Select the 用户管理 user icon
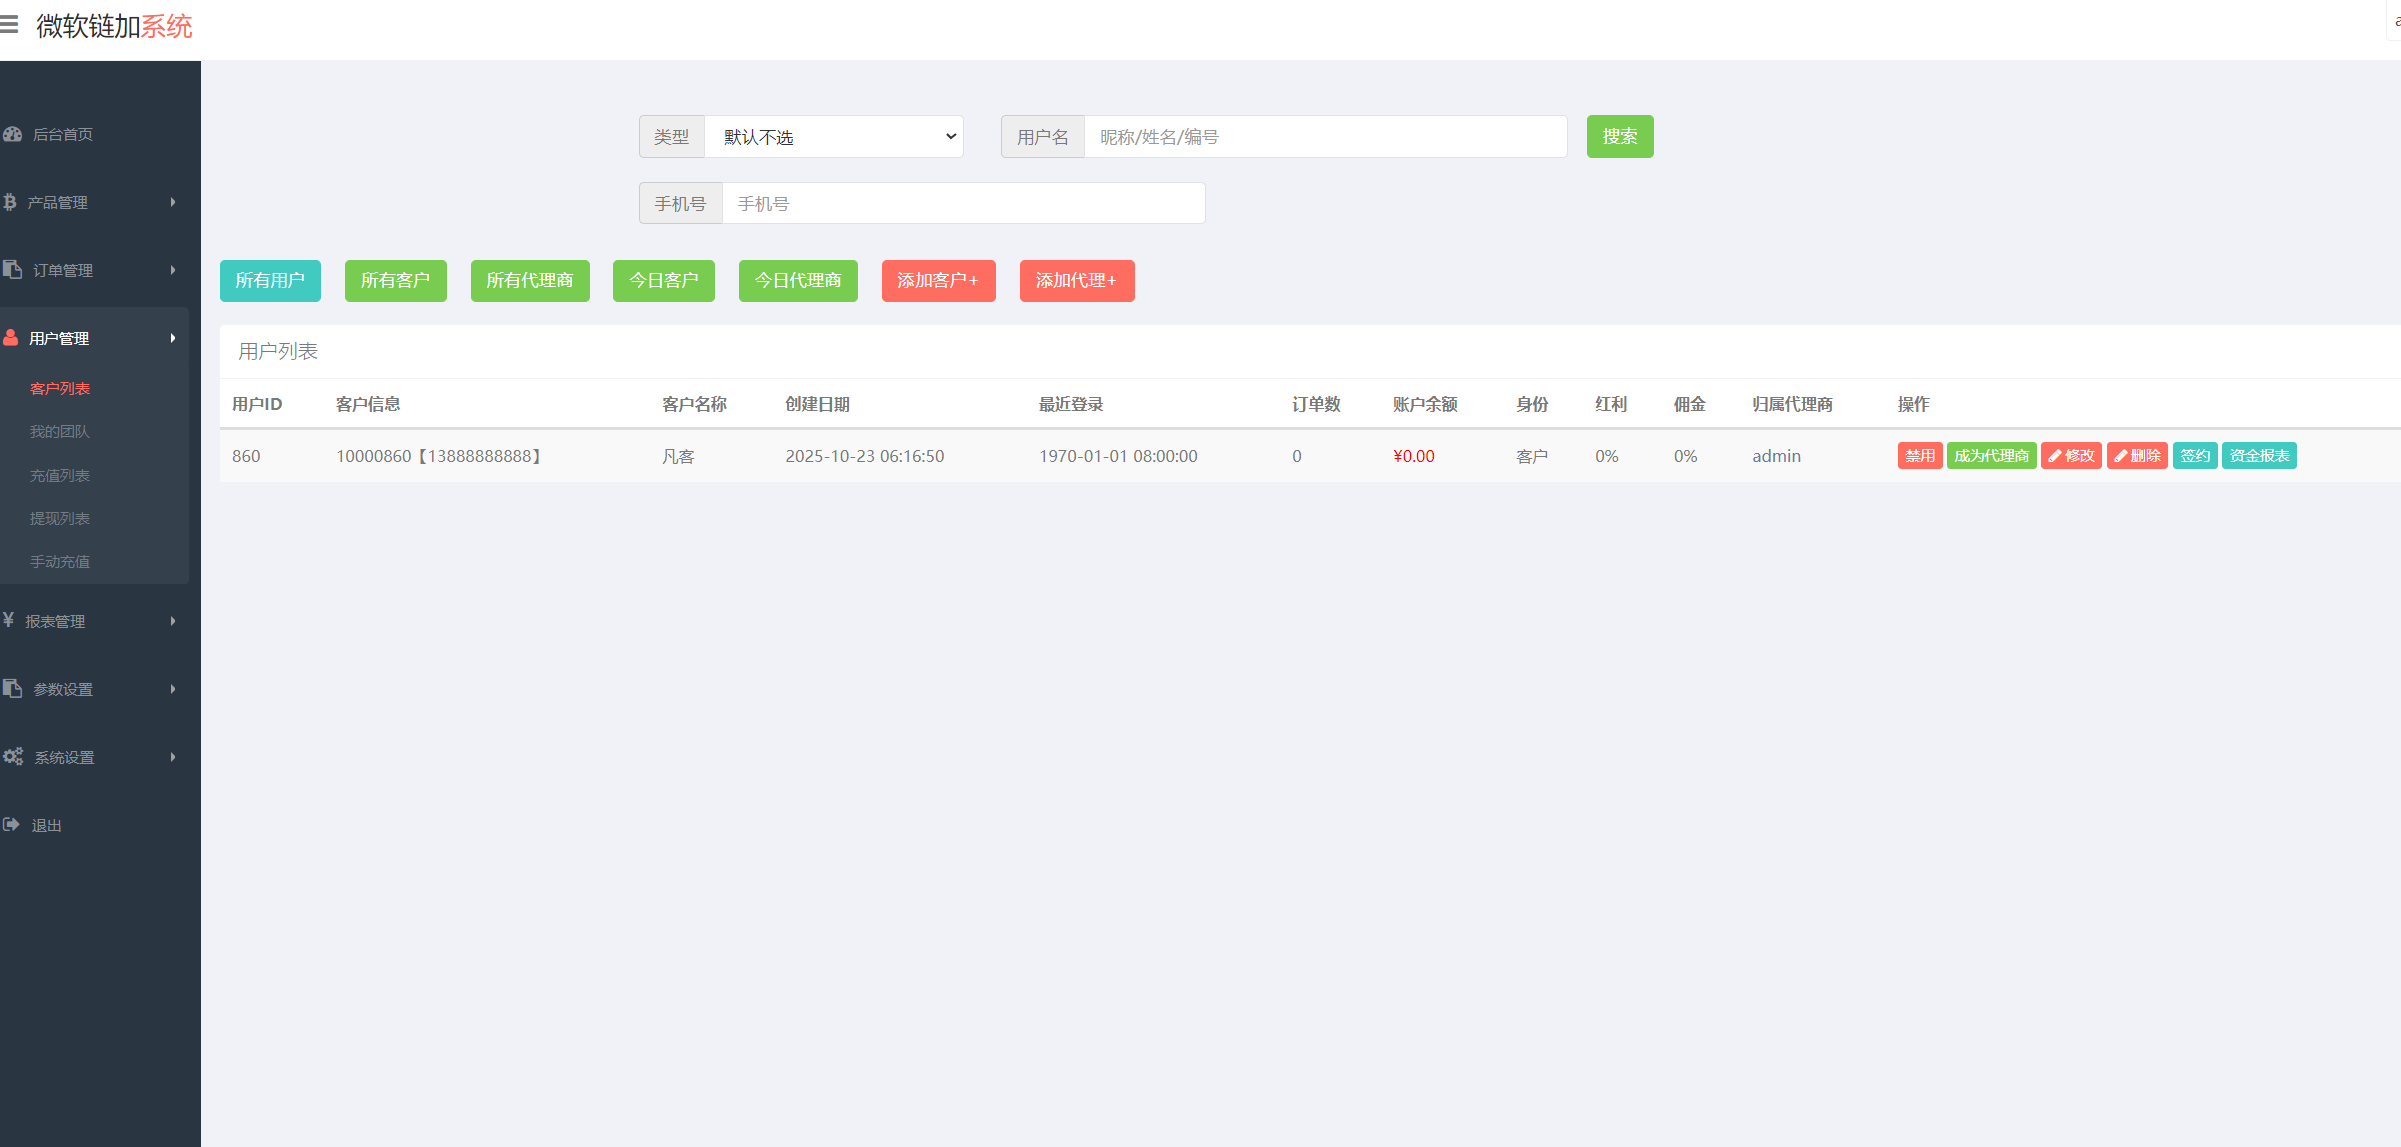The height and width of the screenshot is (1147, 2401). click(x=13, y=337)
